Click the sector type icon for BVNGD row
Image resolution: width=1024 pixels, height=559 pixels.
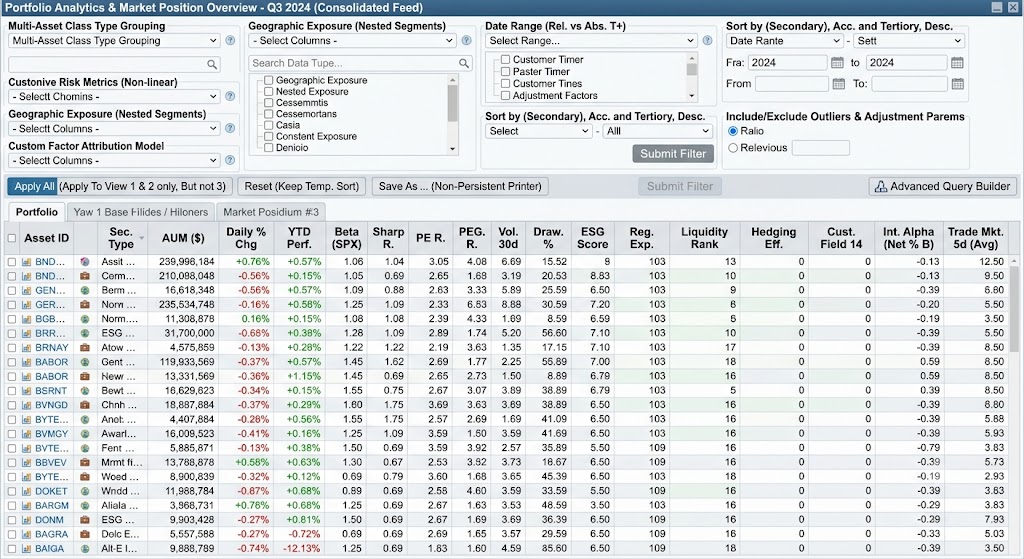tap(85, 406)
